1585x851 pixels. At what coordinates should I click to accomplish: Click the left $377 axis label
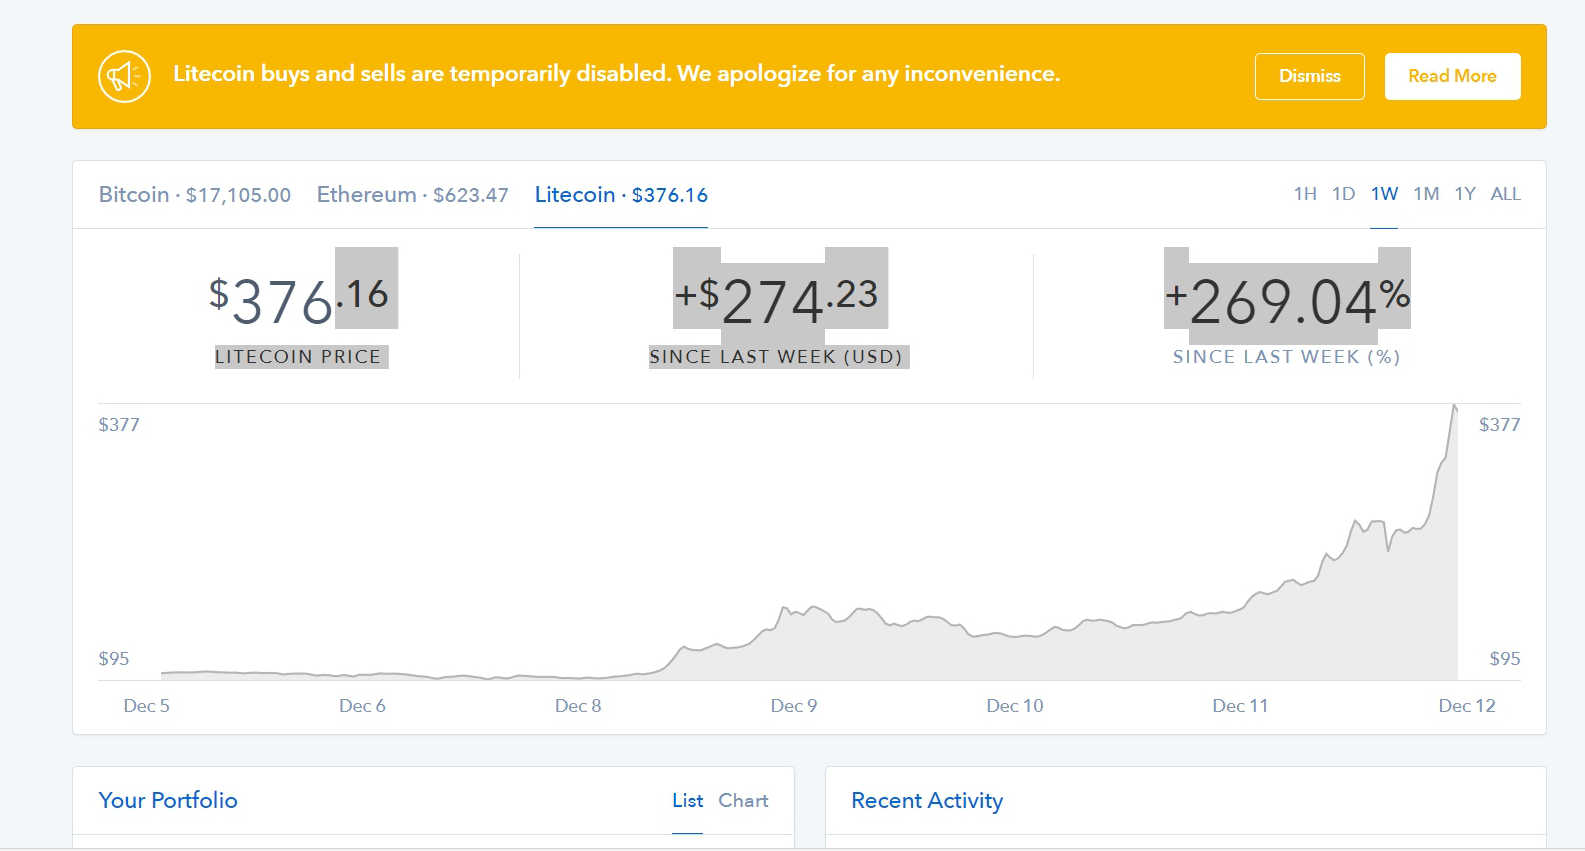119,425
